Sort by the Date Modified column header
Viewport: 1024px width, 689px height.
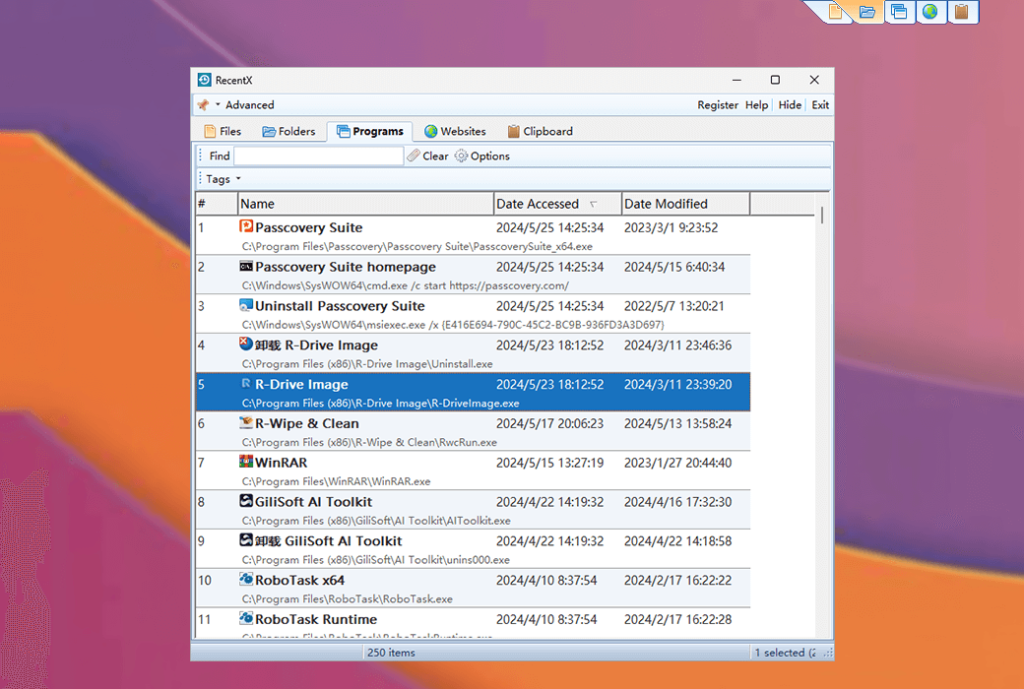685,204
